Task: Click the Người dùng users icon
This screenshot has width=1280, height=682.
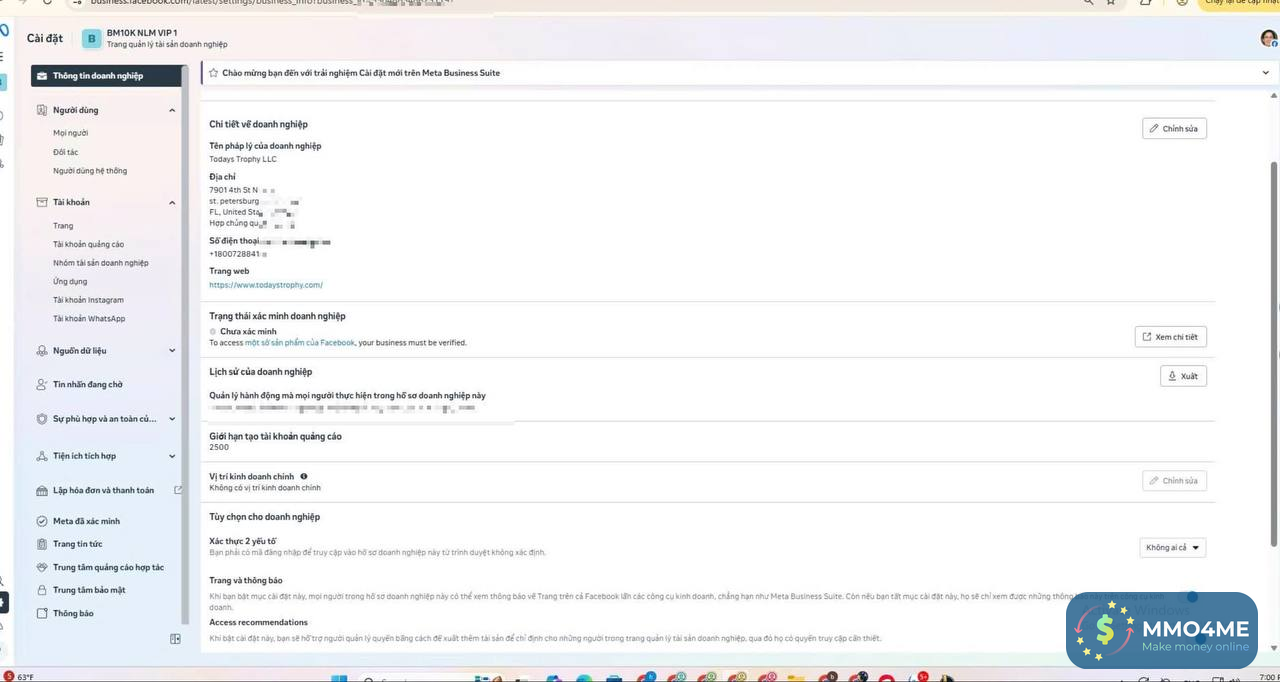Action: pos(42,110)
